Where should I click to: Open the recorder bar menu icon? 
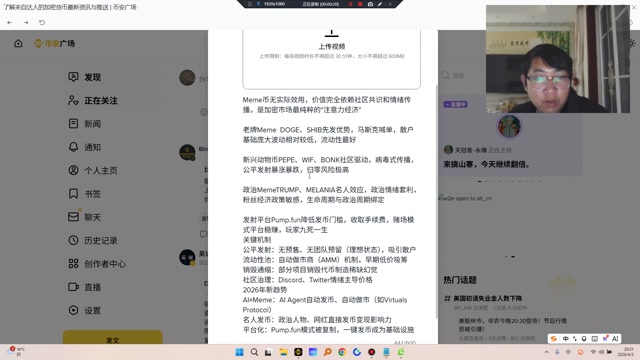(x=250, y=4)
